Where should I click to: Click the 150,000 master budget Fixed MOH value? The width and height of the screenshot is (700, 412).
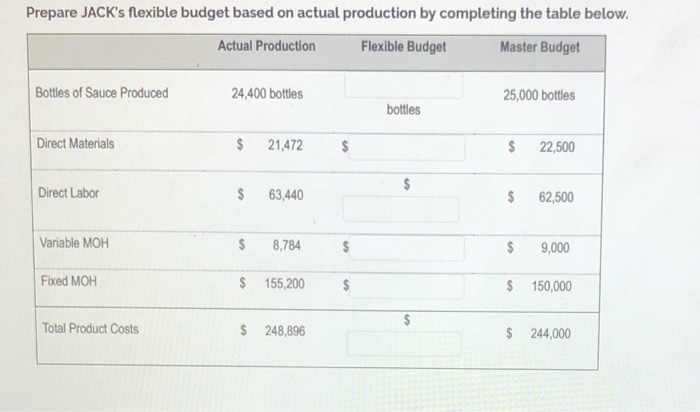(551, 287)
